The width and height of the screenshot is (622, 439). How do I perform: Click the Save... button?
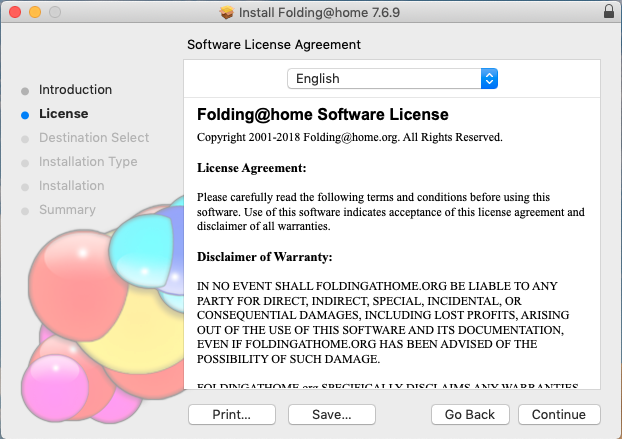(x=332, y=414)
